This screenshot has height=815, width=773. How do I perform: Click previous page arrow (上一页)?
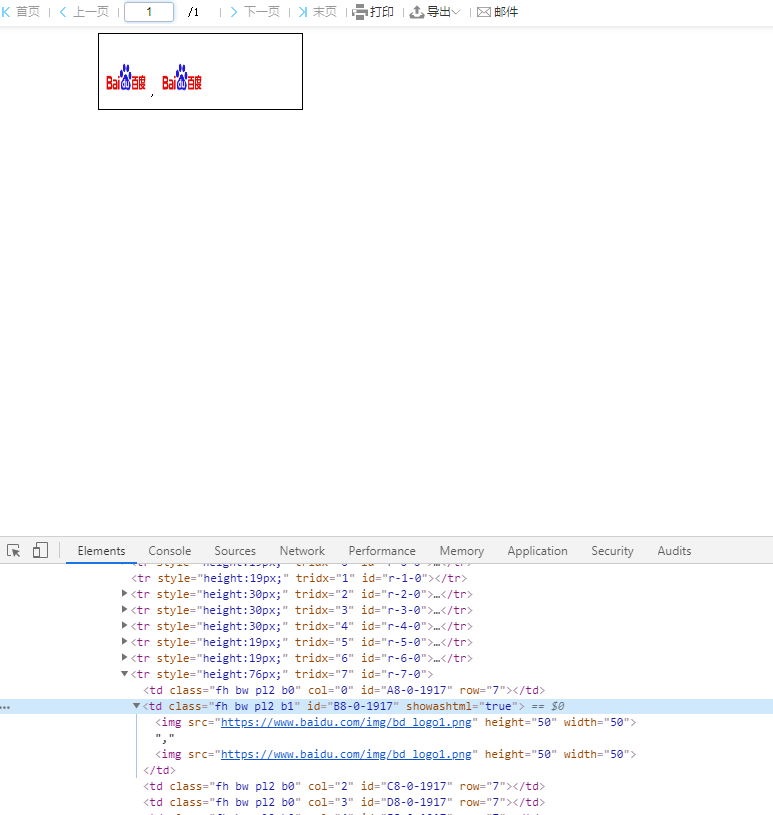[63, 12]
